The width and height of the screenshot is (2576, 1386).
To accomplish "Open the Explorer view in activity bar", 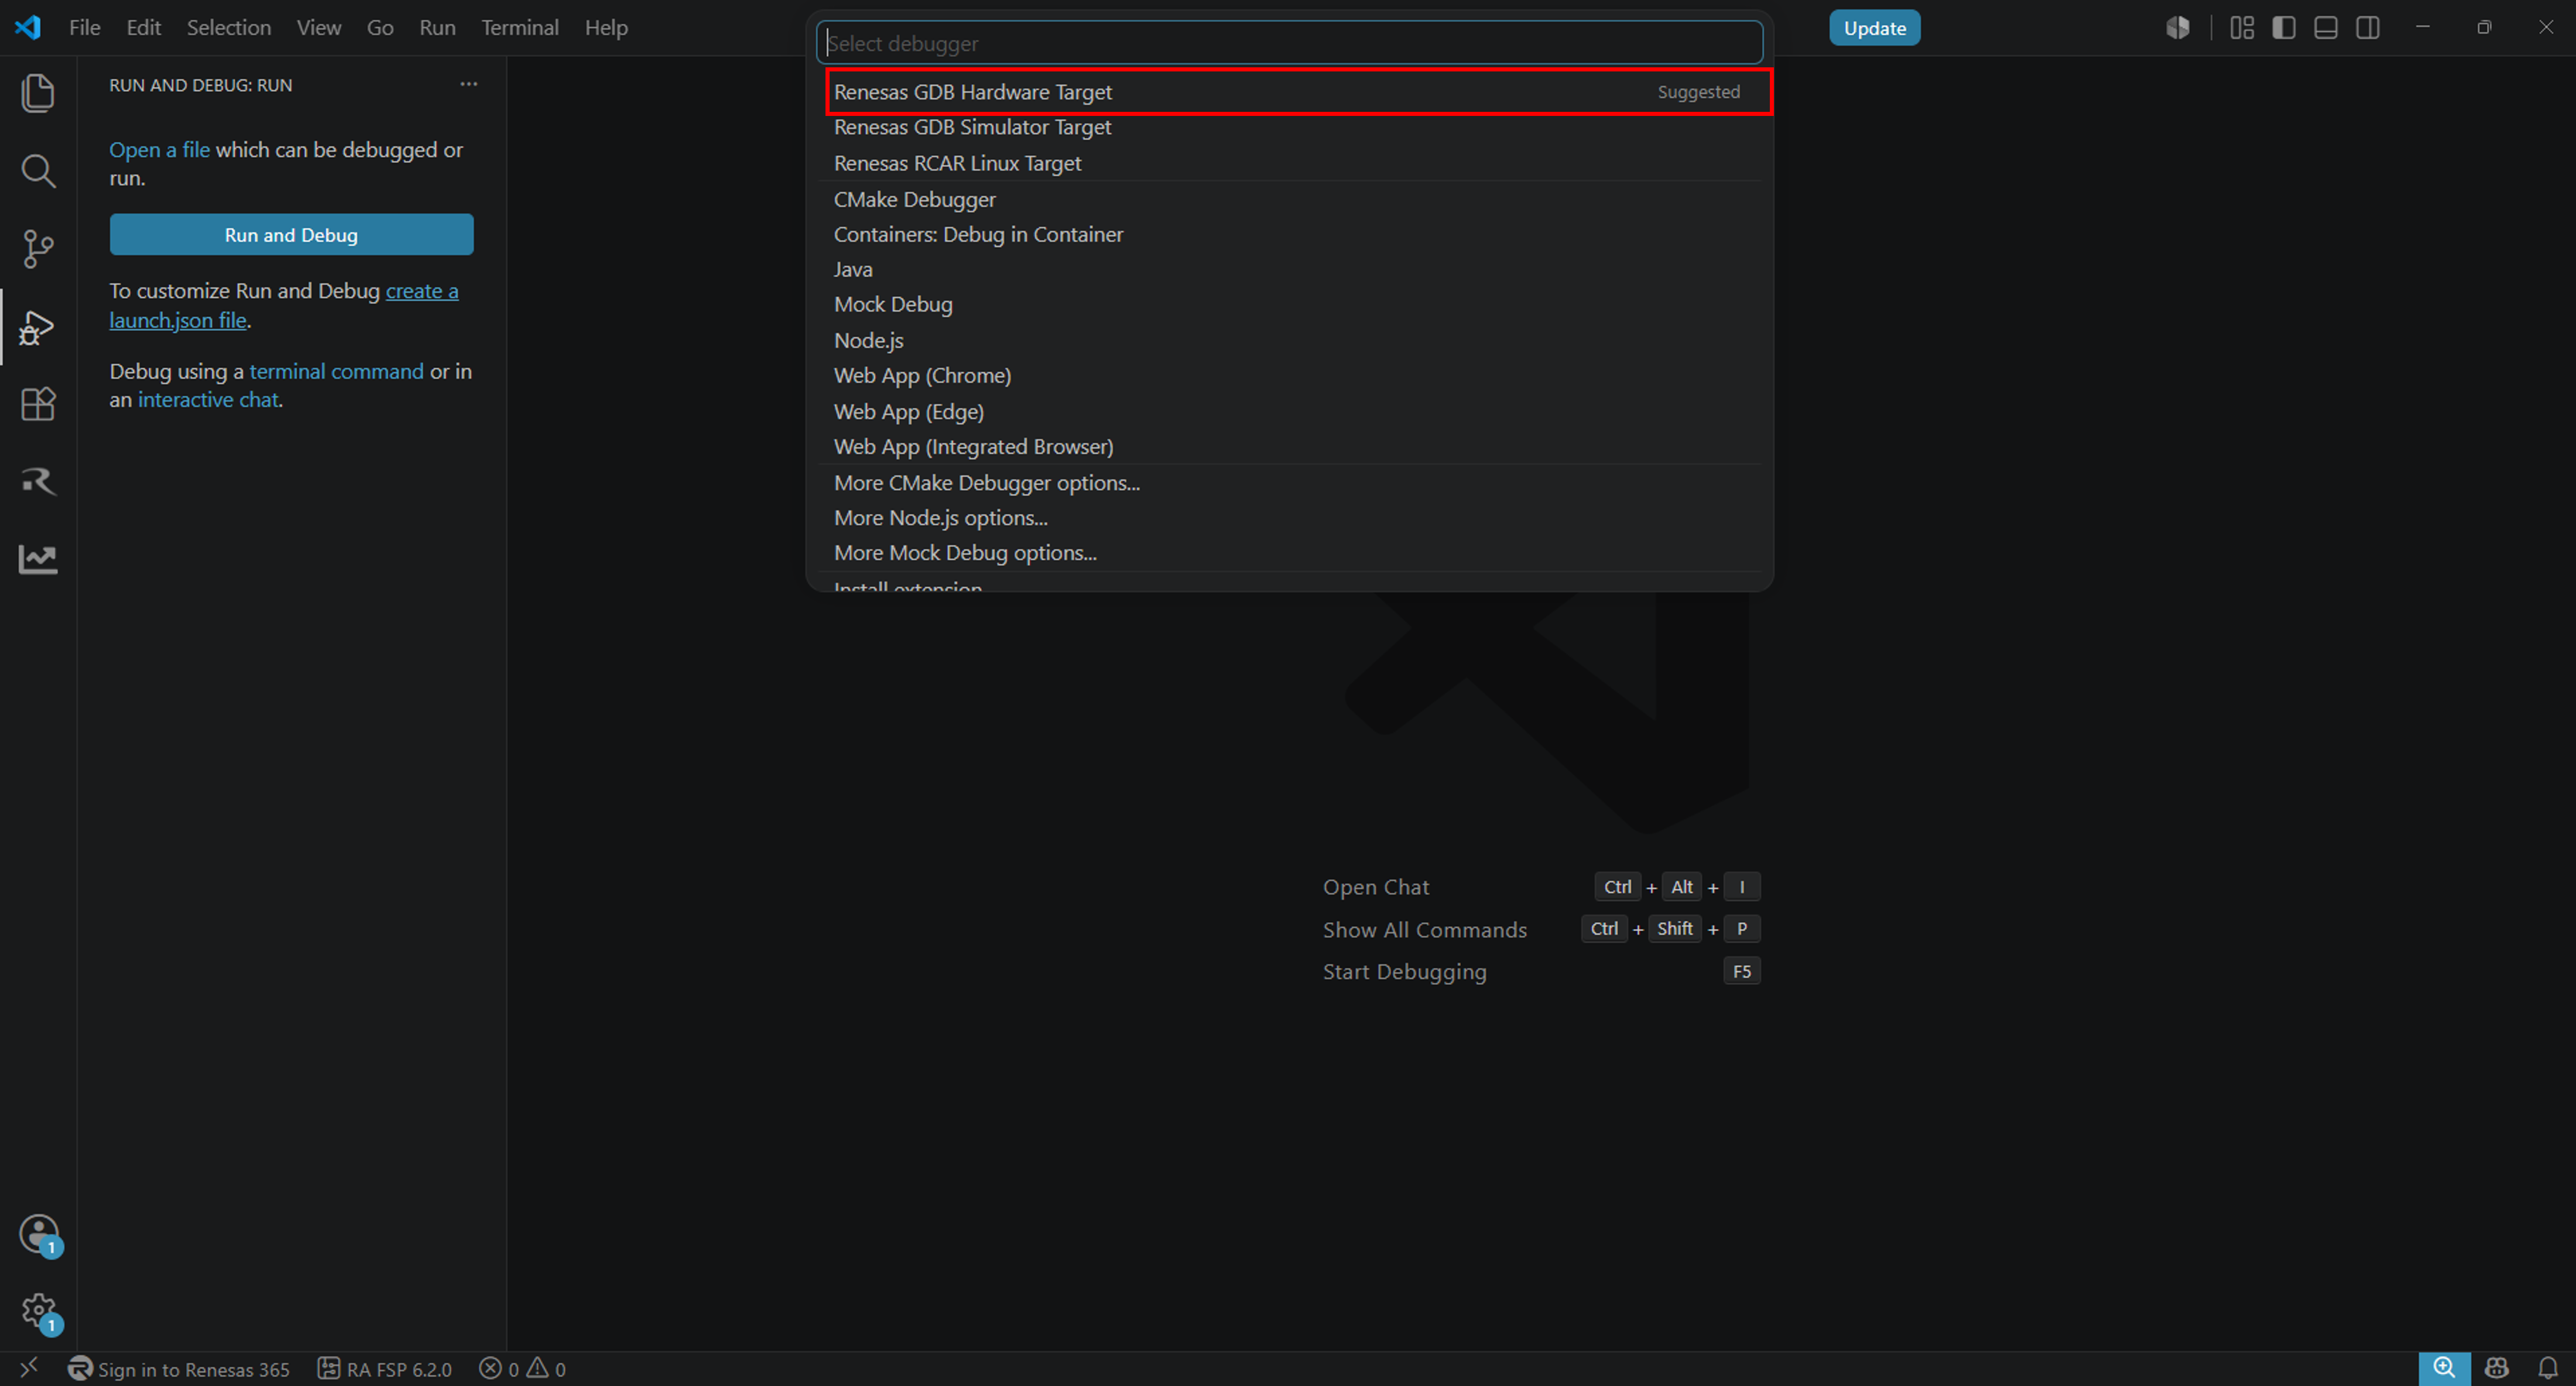I will [38, 93].
